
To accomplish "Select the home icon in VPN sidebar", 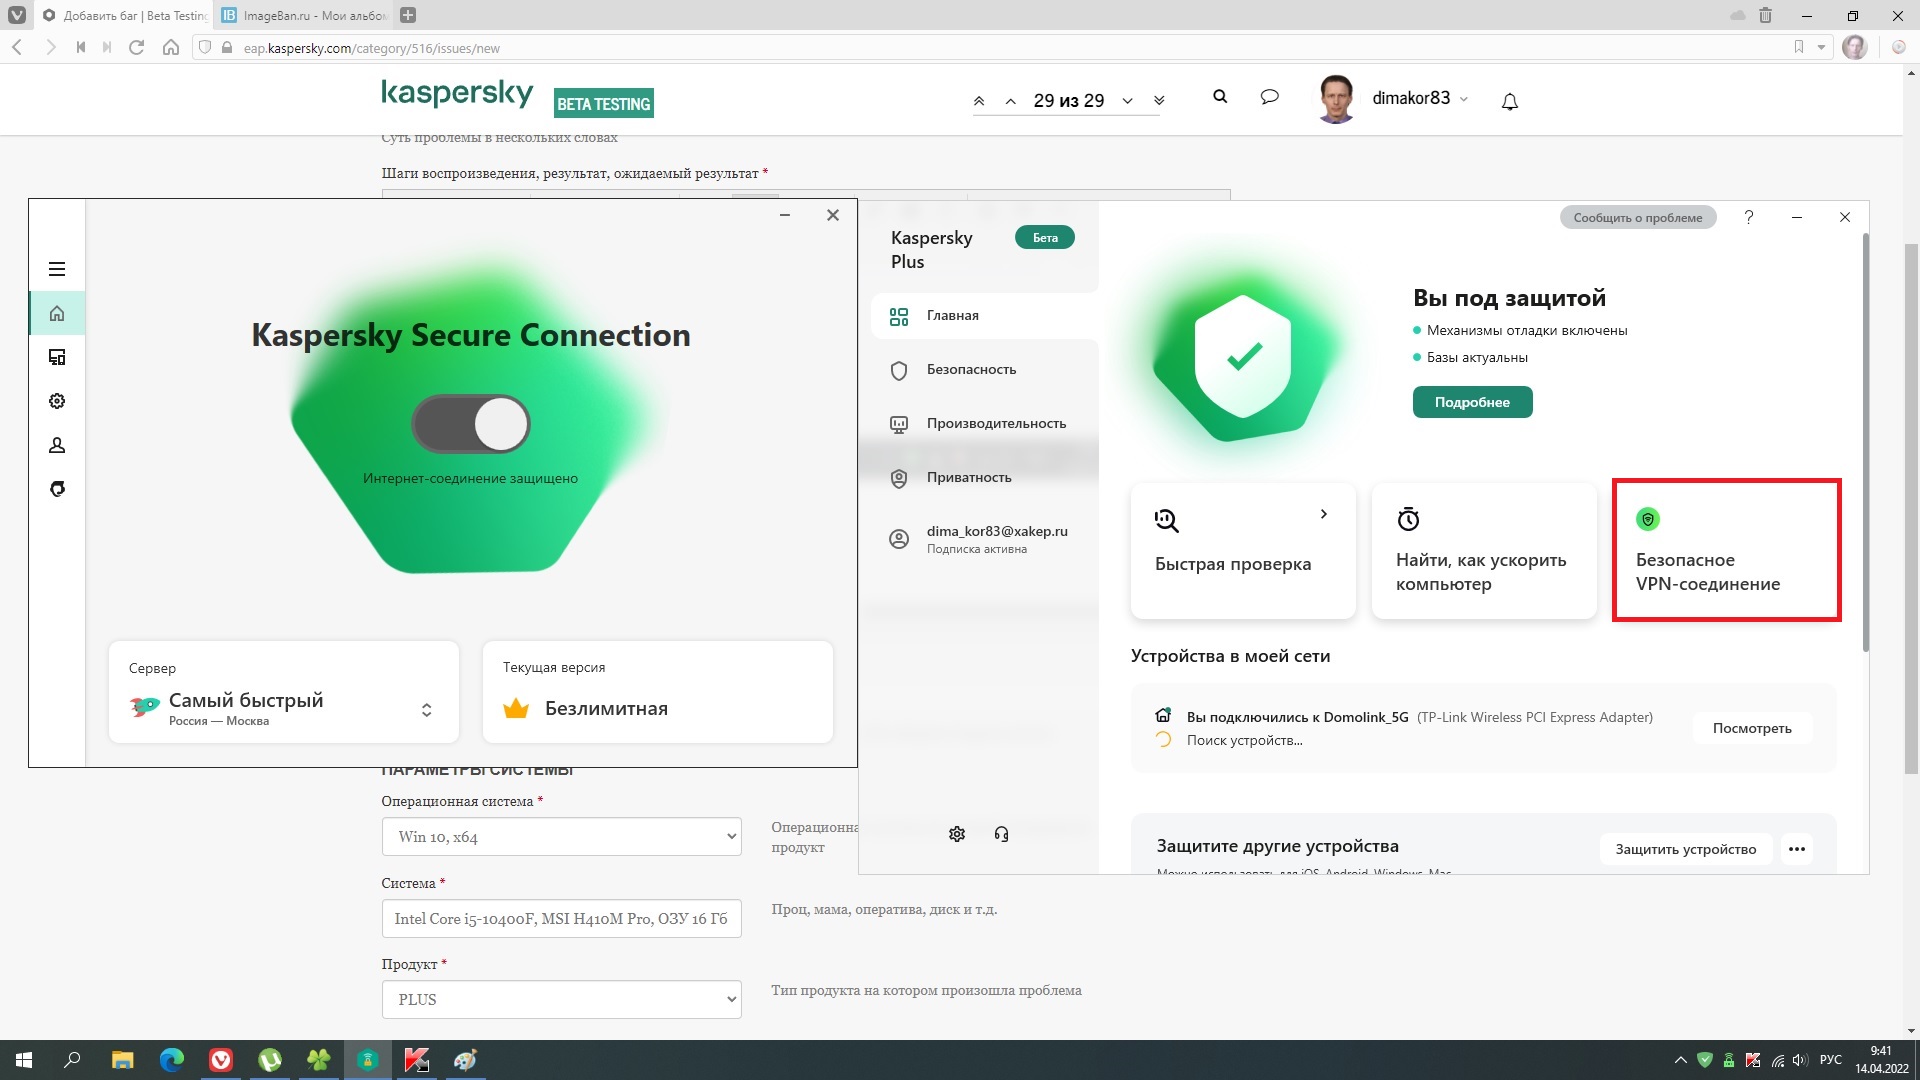I will [57, 314].
